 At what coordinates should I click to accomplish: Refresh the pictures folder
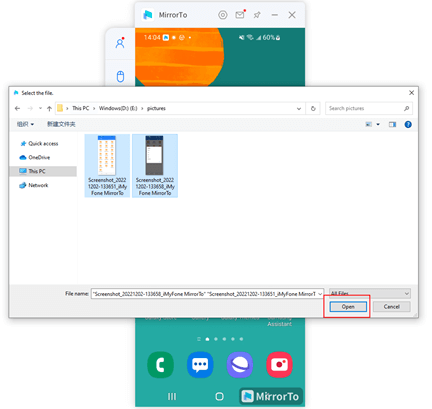[x=313, y=109]
